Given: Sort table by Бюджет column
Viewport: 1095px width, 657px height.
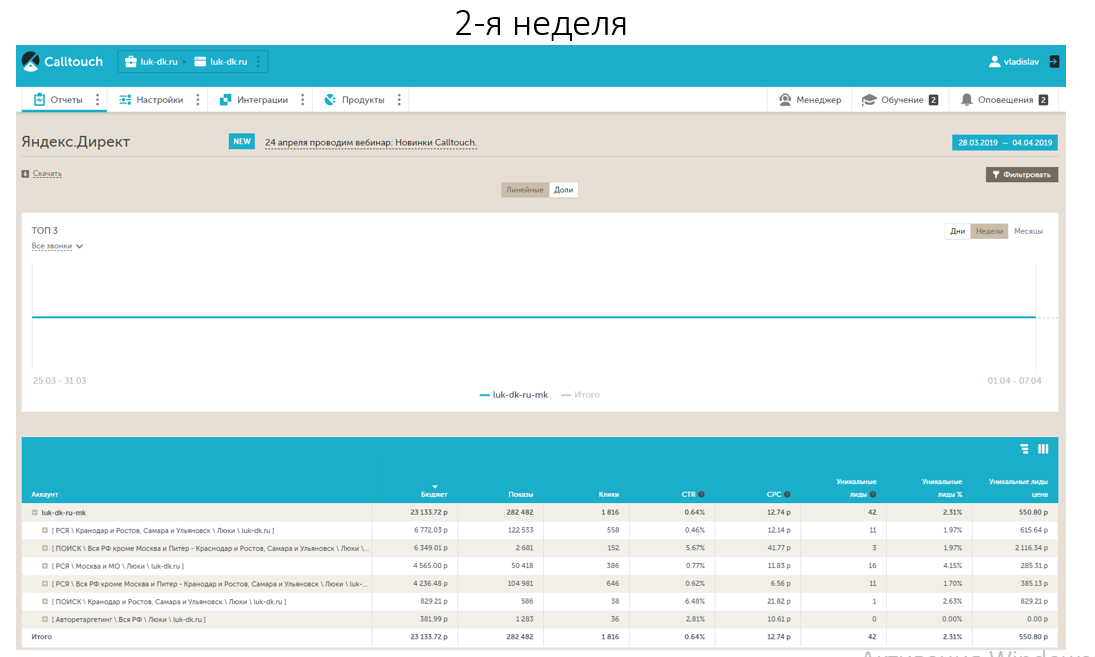Looking at the screenshot, I should tap(434, 494).
